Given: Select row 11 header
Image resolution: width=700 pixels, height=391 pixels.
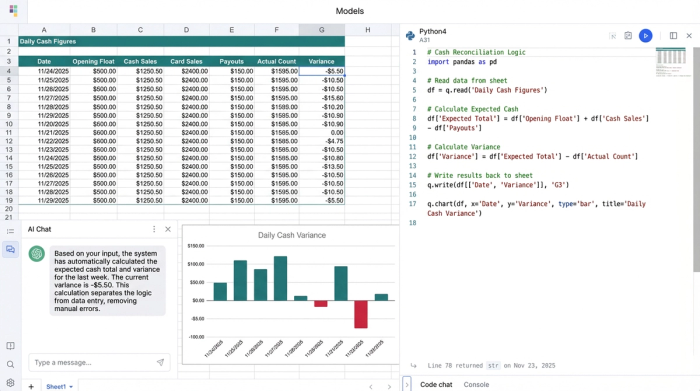Looking at the screenshot, I should point(9,133).
